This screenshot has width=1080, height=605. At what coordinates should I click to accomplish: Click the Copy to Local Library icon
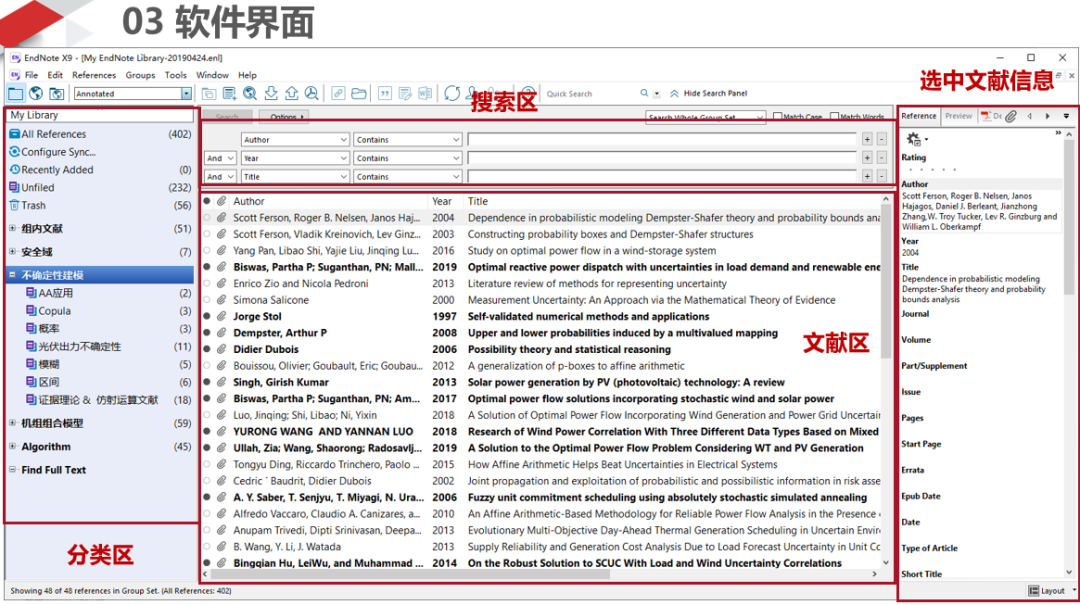[x=209, y=94]
